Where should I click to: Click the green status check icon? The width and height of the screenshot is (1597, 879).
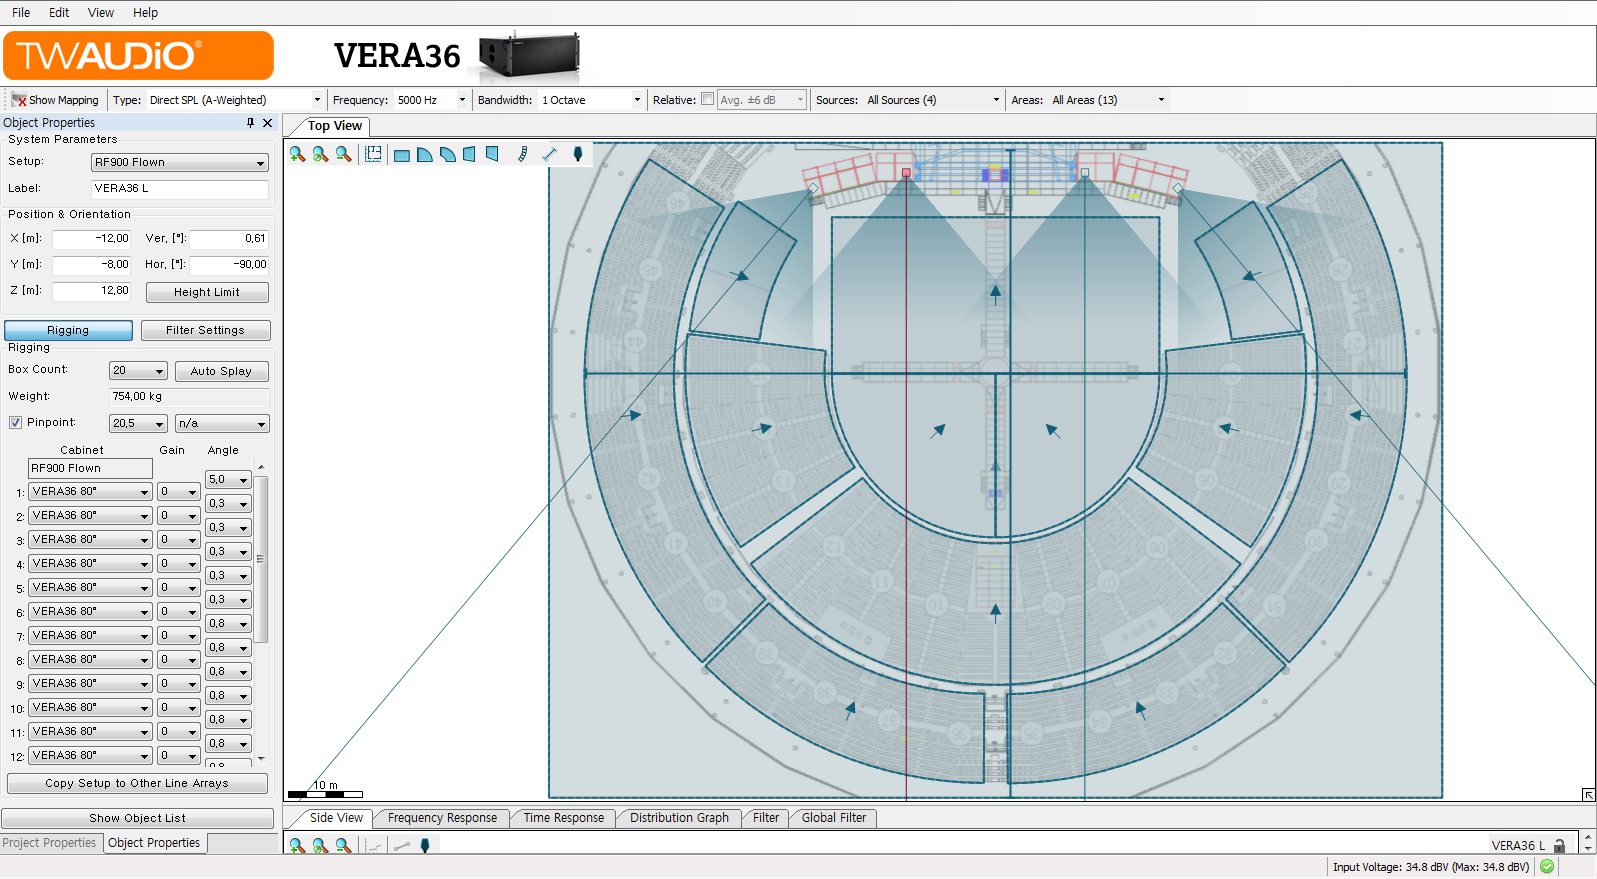[1547, 867]
